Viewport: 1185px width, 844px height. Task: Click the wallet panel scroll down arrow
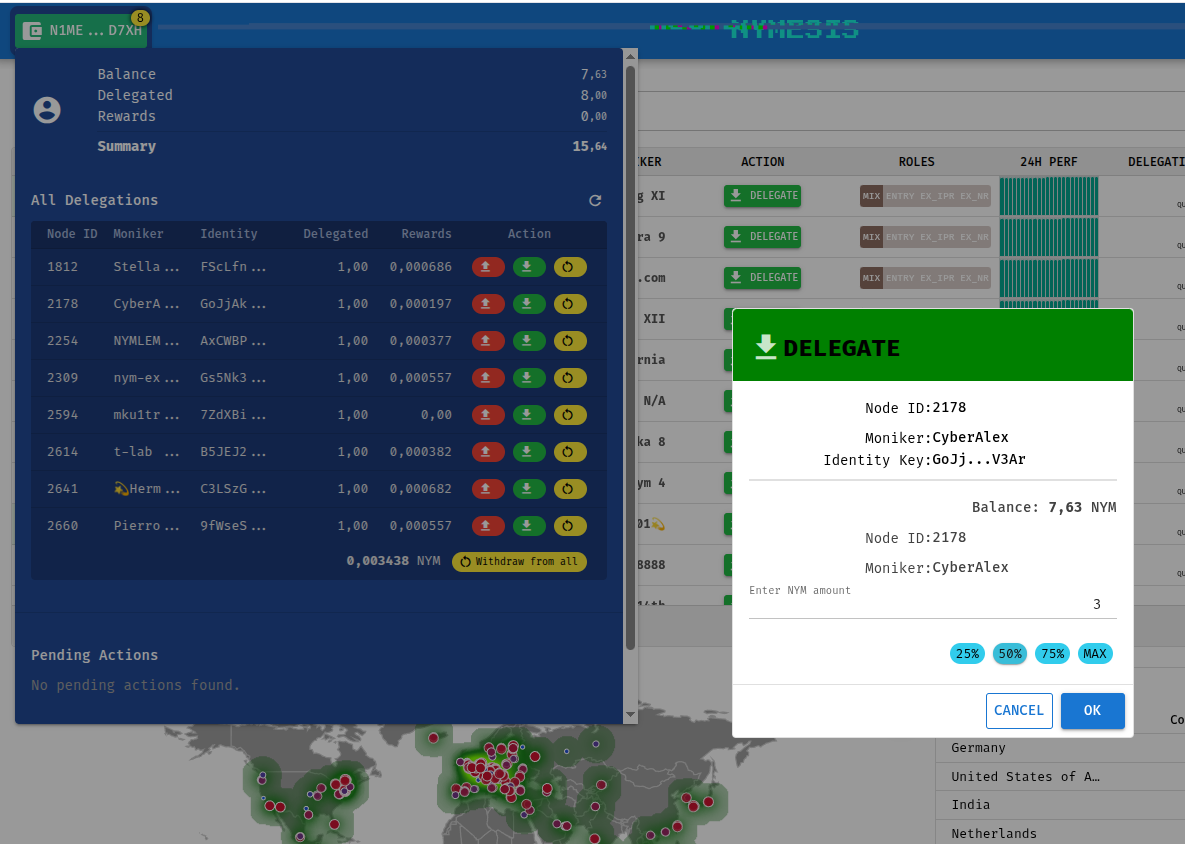[x=630, y=715]
